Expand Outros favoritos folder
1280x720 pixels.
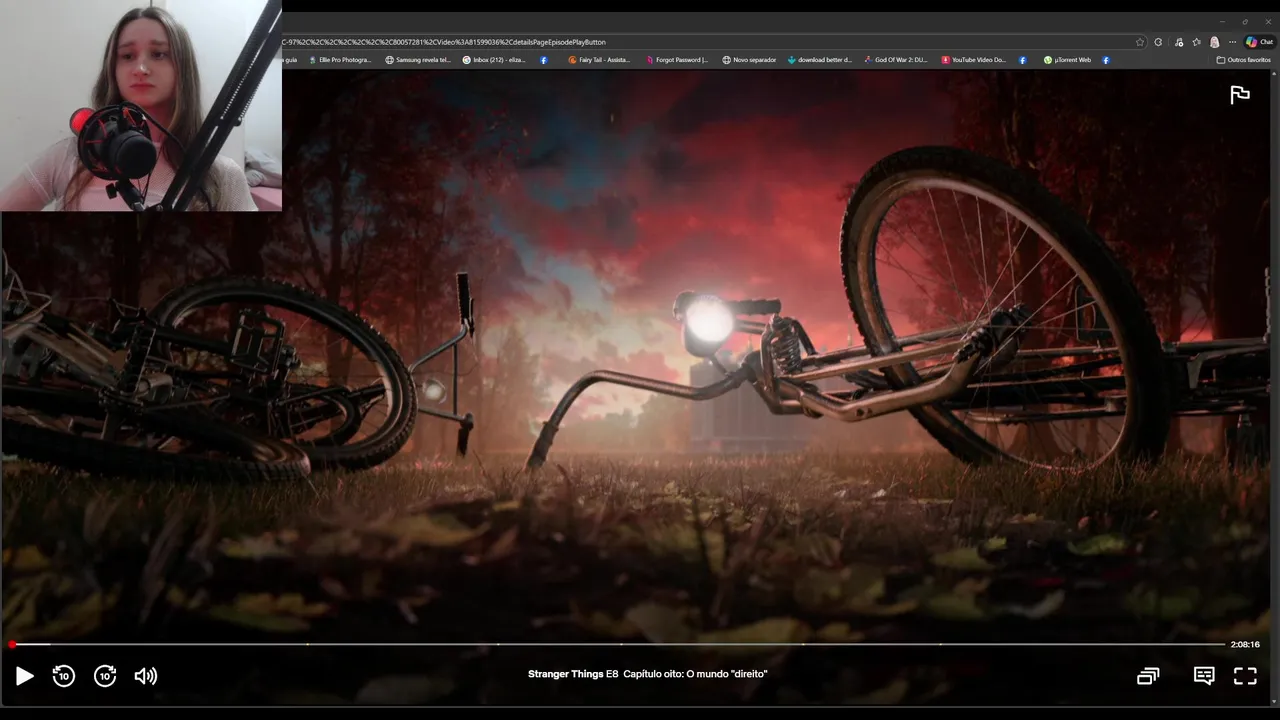tap(1243, 60)
